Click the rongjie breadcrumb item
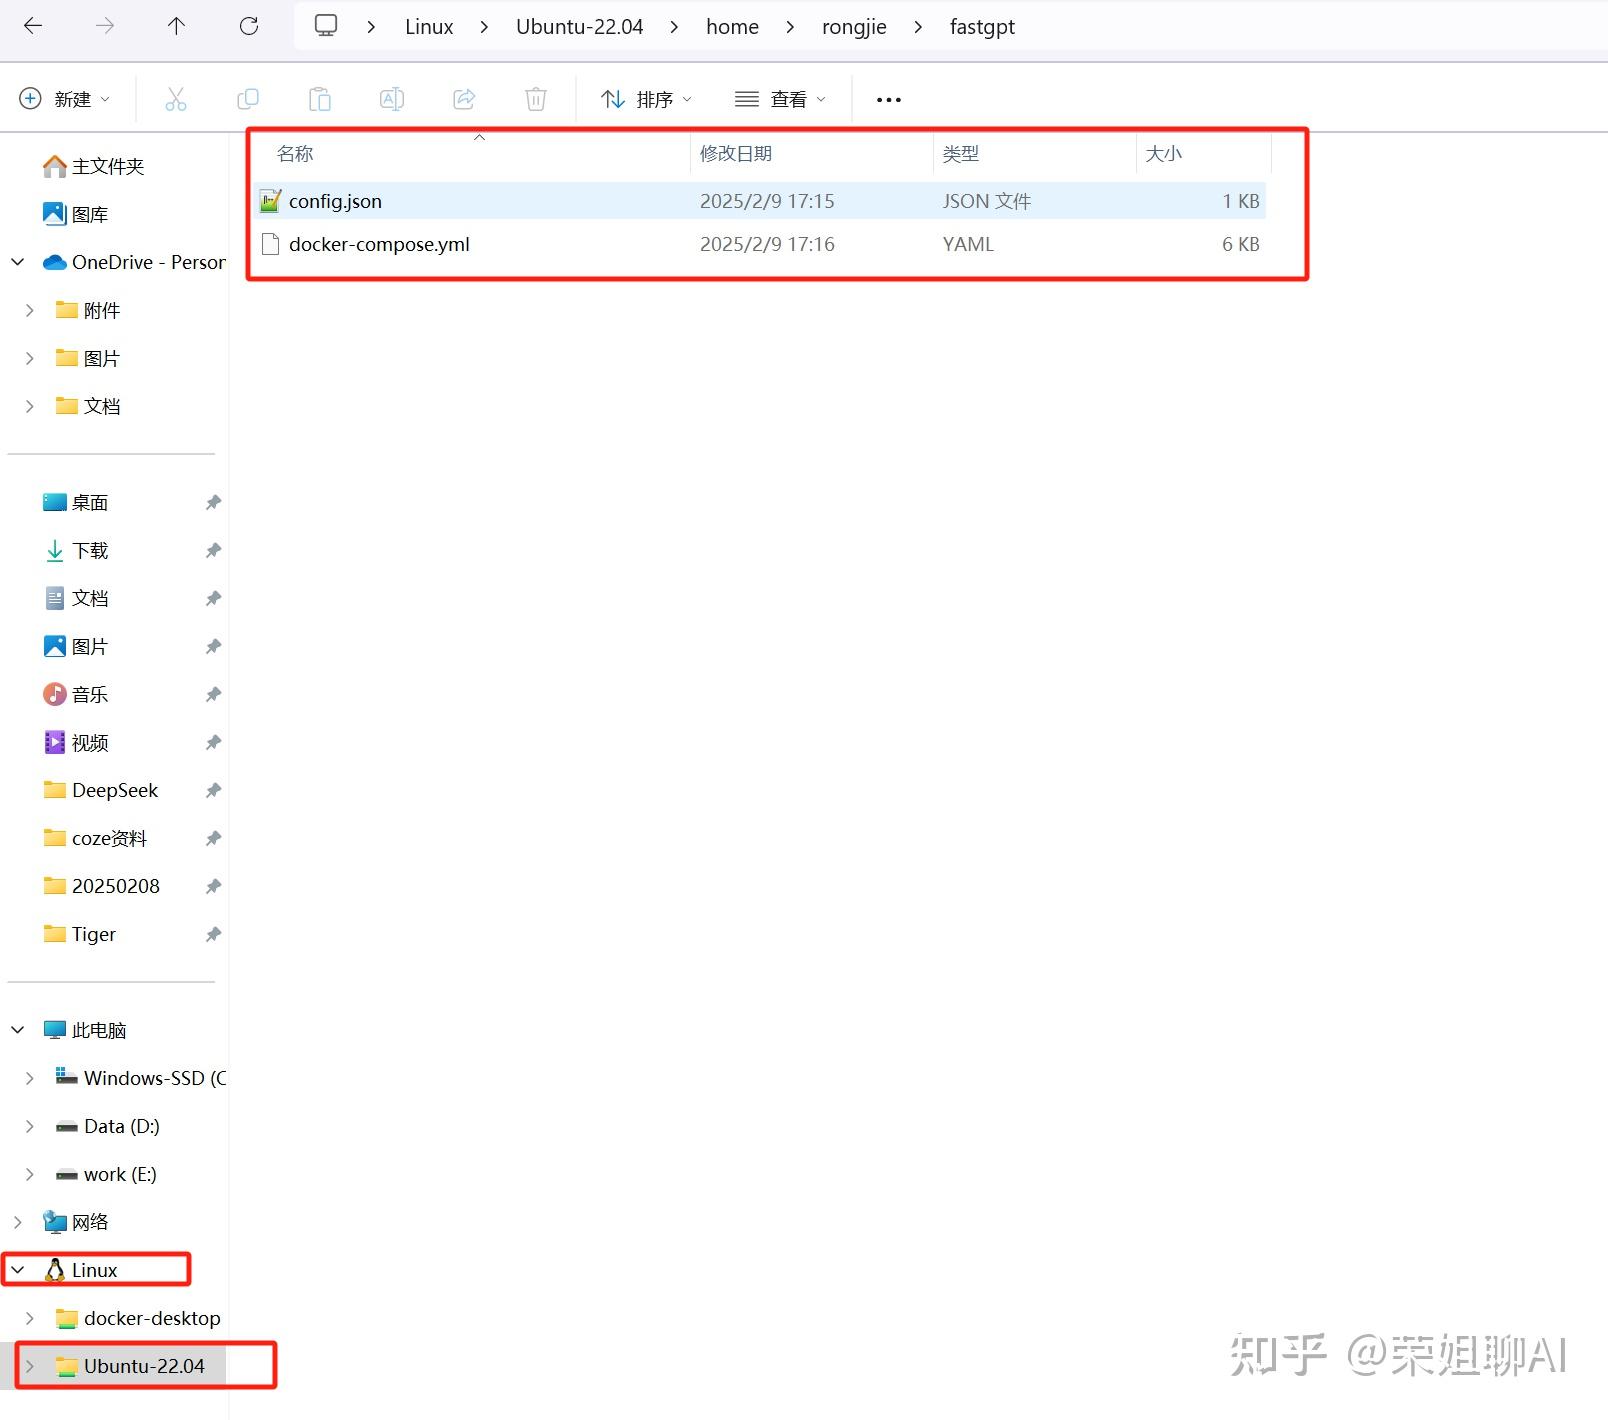Viewport: 1608px width, 1420px height. [x=854, y=26]
